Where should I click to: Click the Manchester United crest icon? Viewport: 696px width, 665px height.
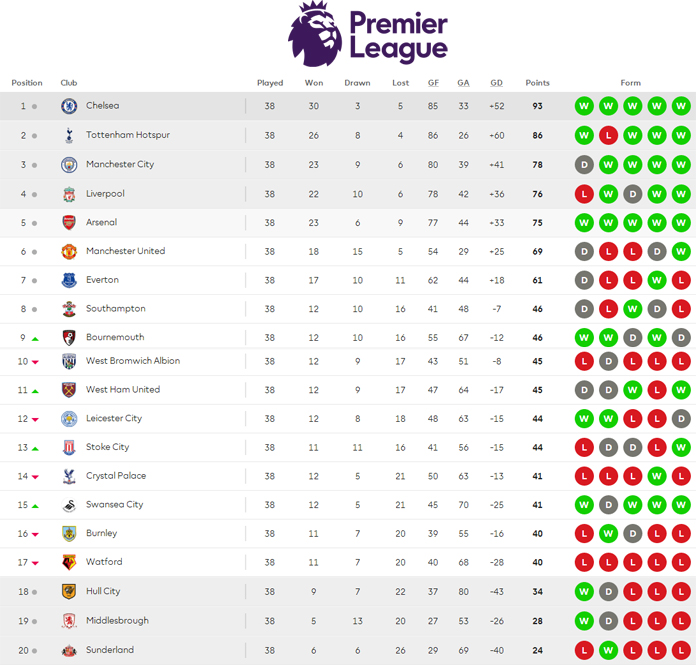click(x=69, y=251)
